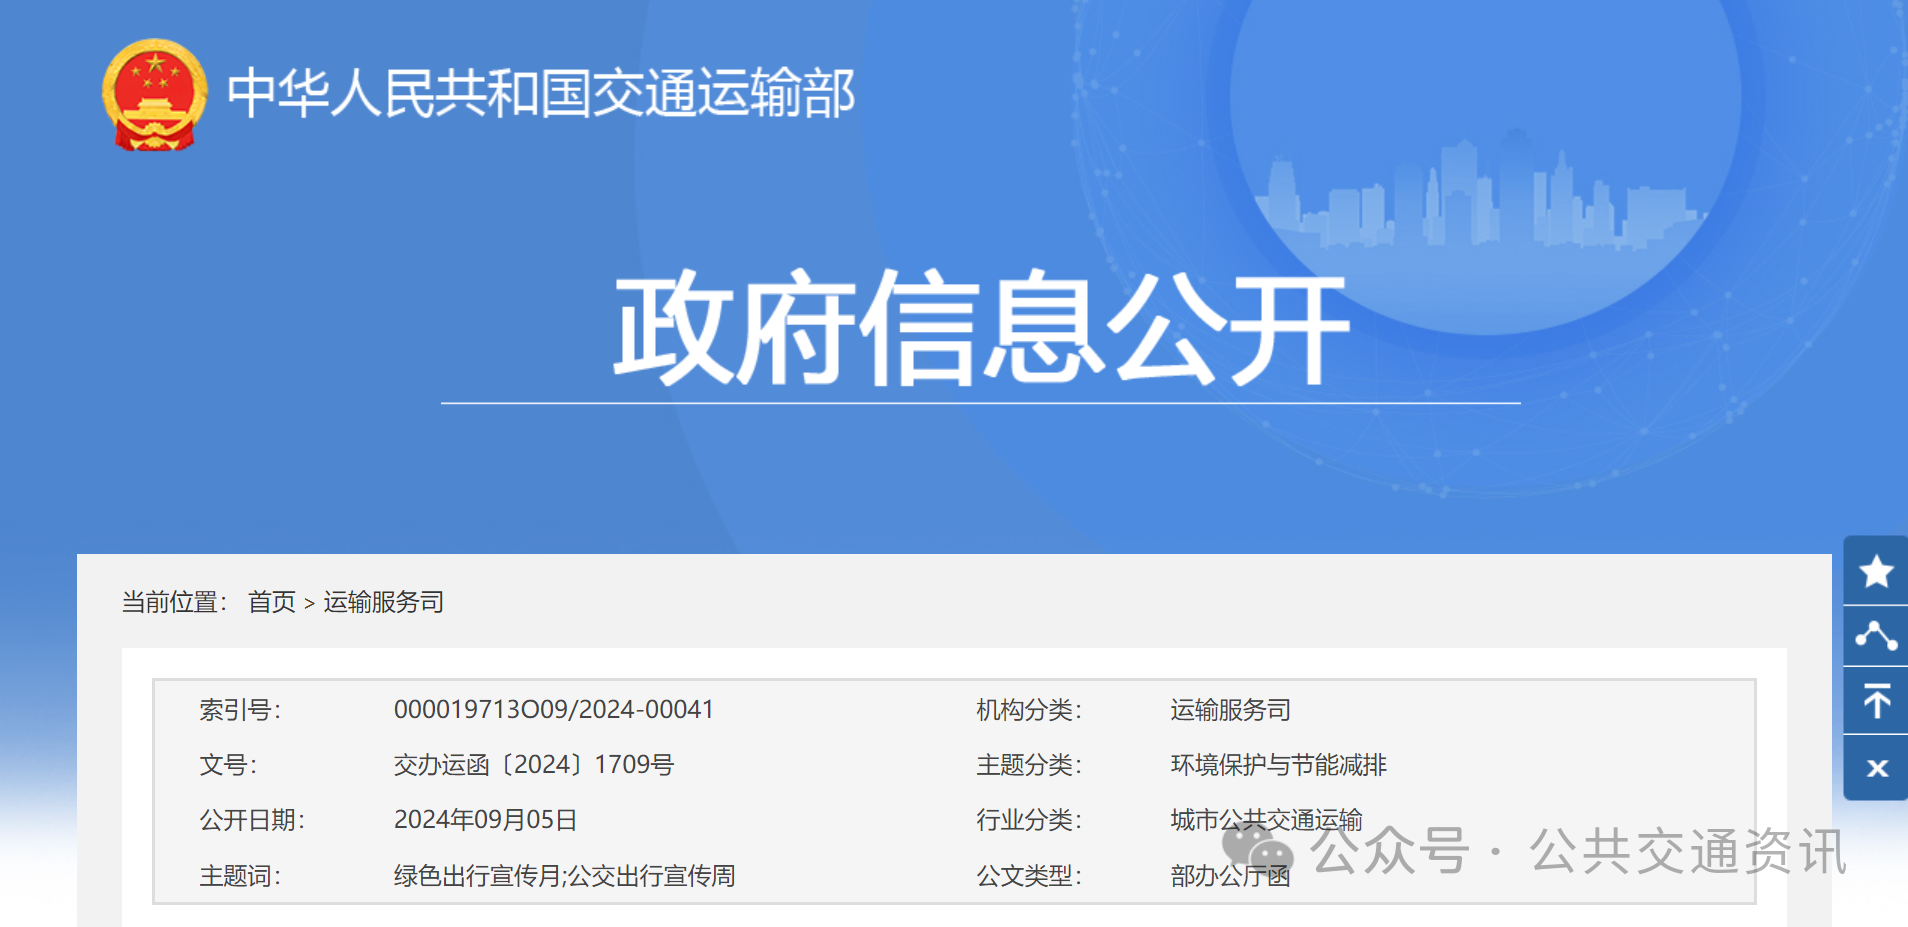Close the floating sidebar with X icon
This screenshot has width=1908, height=927.
tap(1876, 768)
